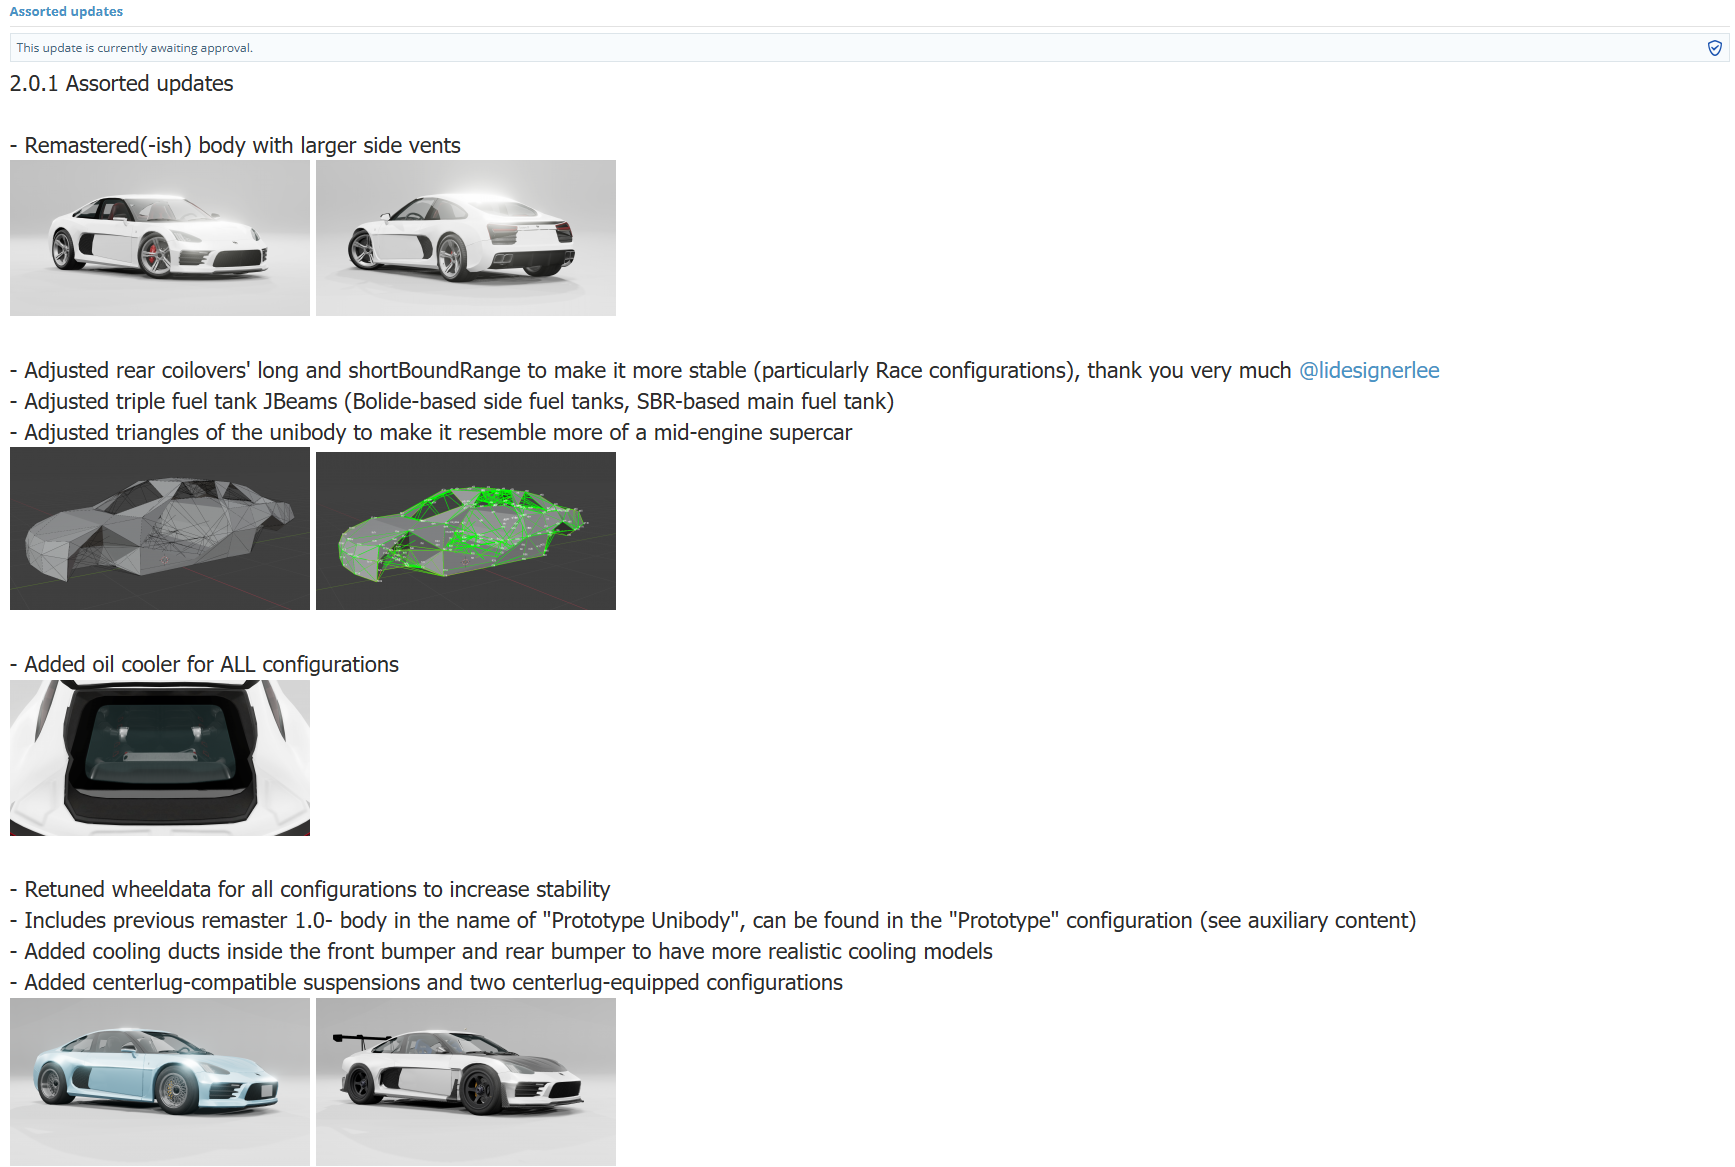Open light blue centerlug car image

tap(160, 1082)
